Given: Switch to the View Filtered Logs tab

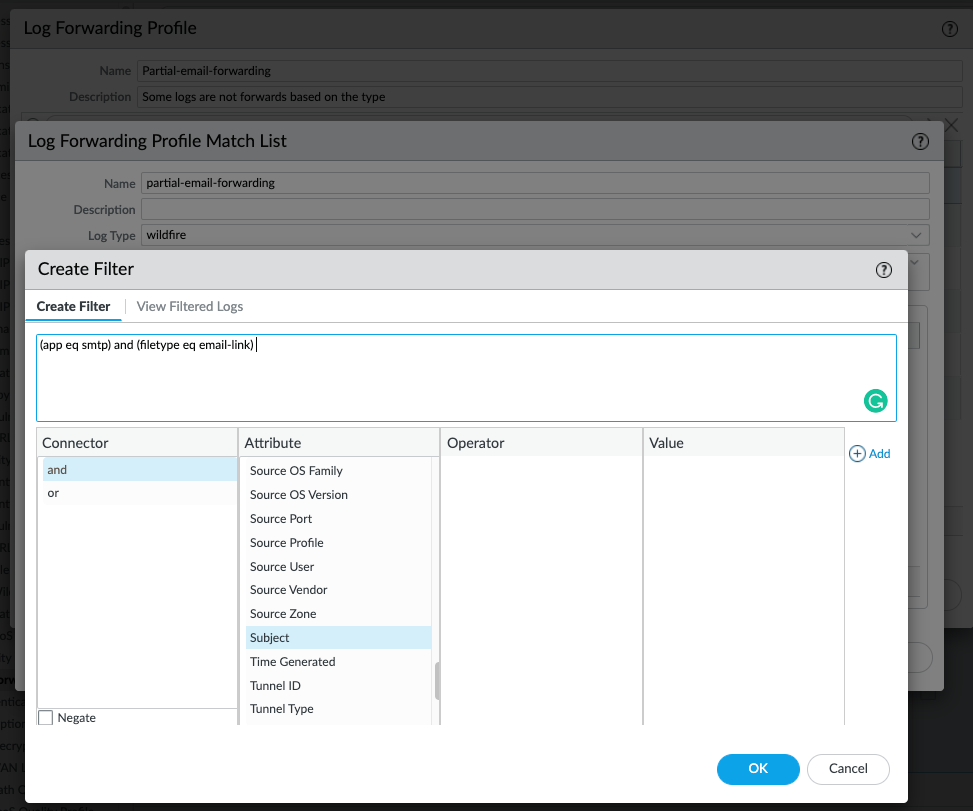Looking at the screenshot, I should [x=189, y=306].
